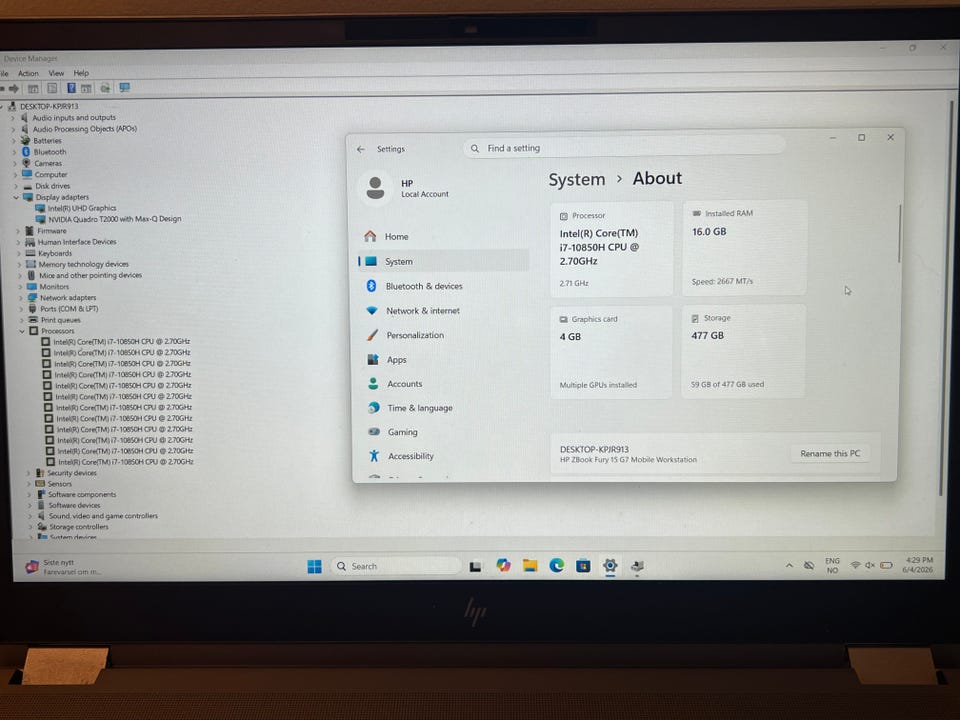Open Microsoft Store from the taskbar

coord(583,566)
